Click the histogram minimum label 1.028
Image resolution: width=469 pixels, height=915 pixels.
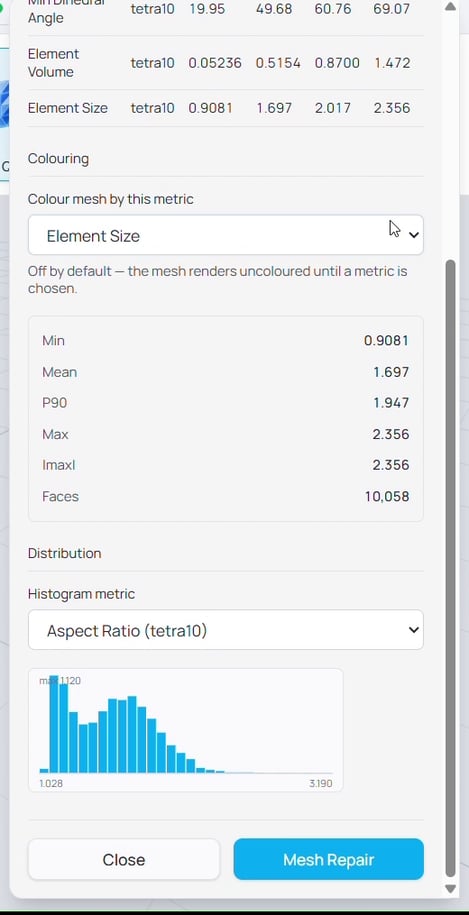[51, 783]
